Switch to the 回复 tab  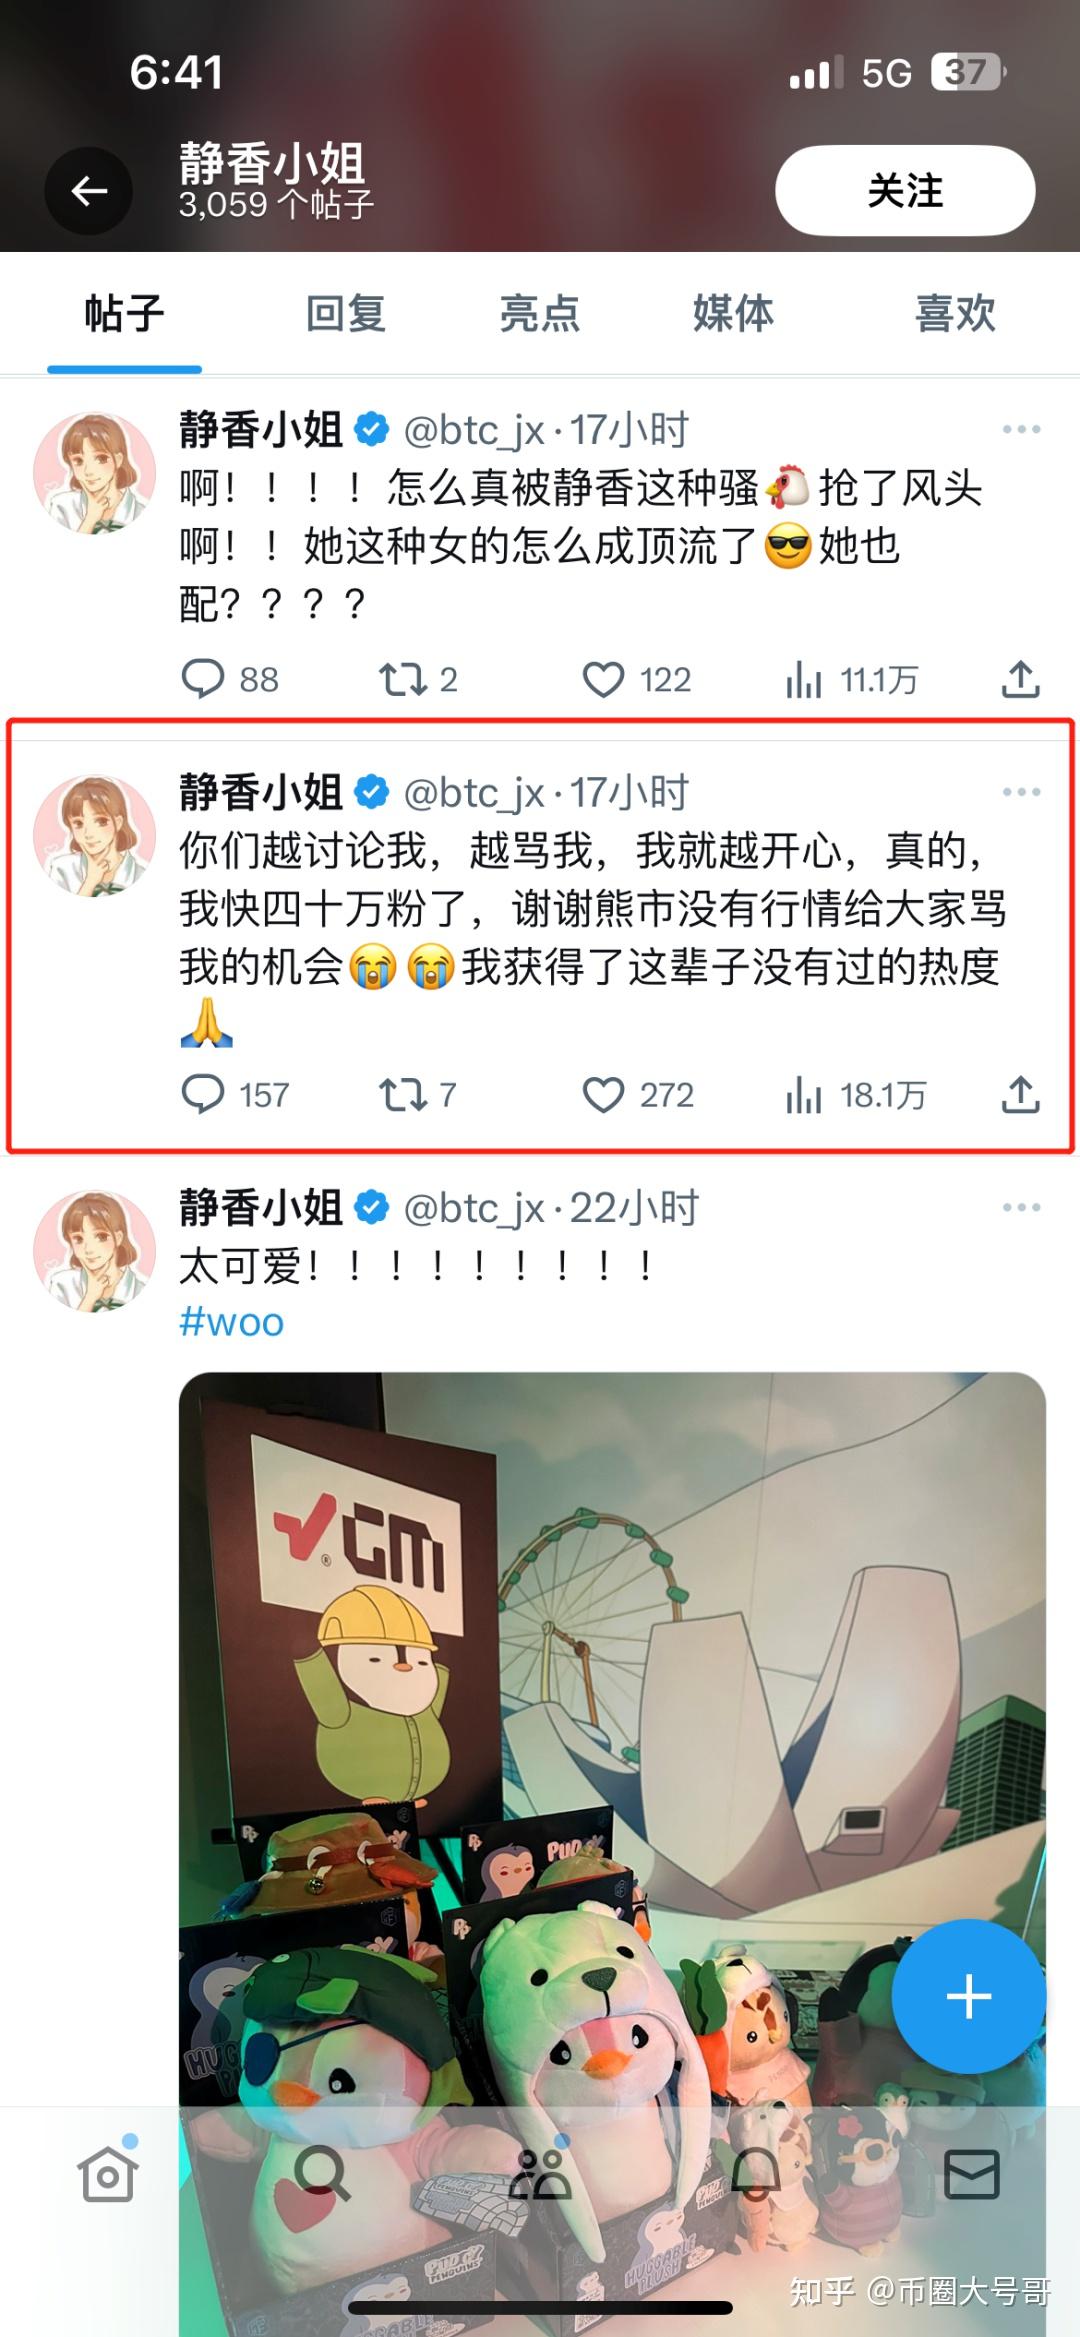(x=345, y=313)
